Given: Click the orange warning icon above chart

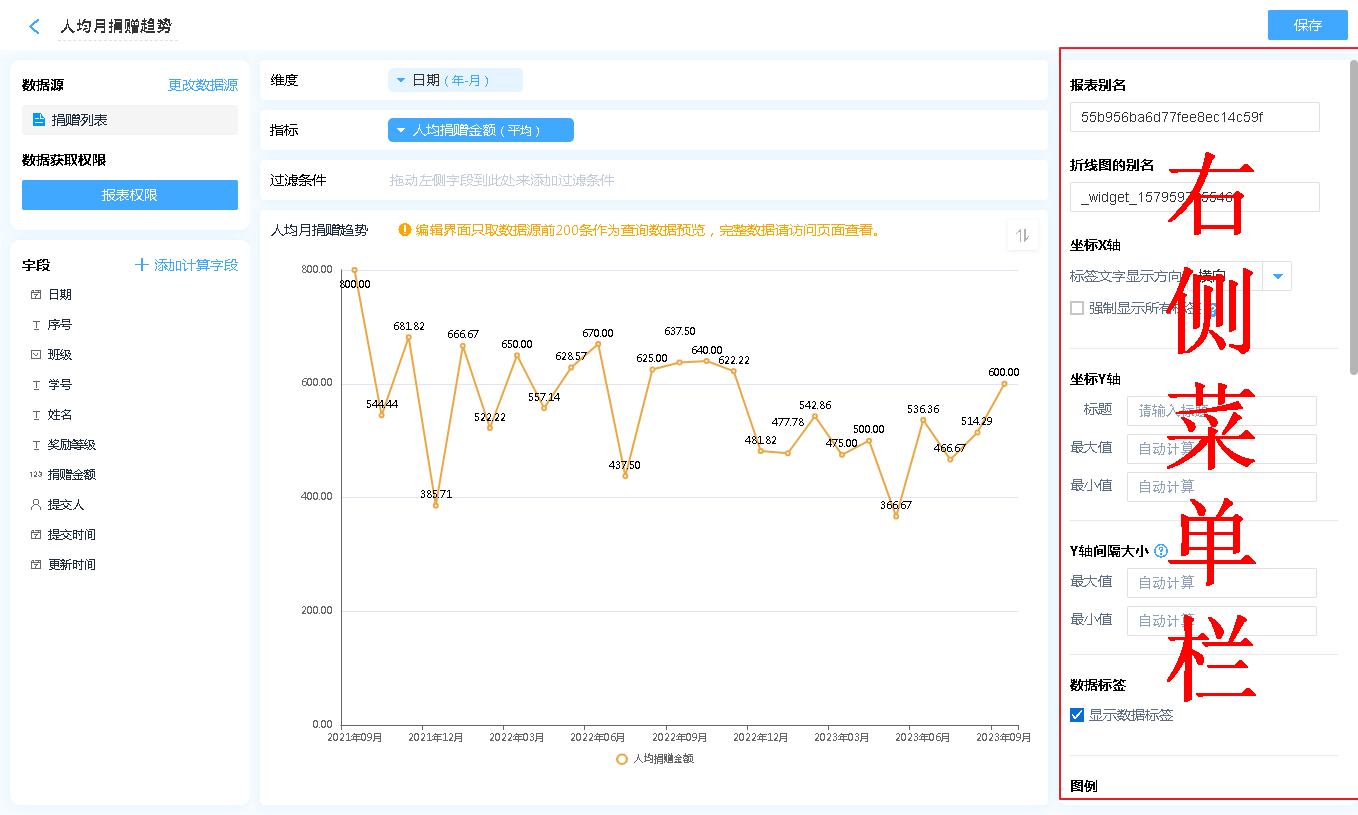Looking at the screenshot, I should [405, 230].
